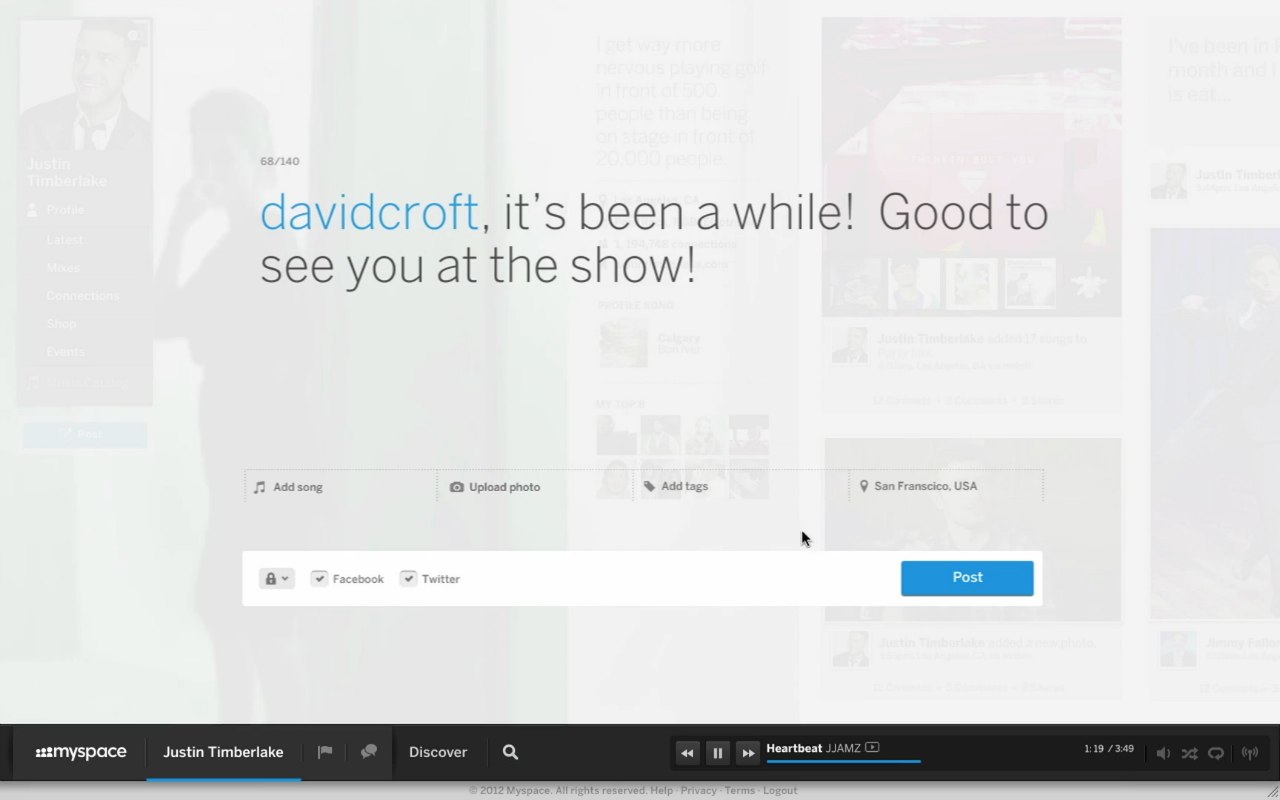This screenshot has height=800, width=1280.
Task: Toggle shuffle in the player
Action: pyautogui.click(x=1189, y=753)
